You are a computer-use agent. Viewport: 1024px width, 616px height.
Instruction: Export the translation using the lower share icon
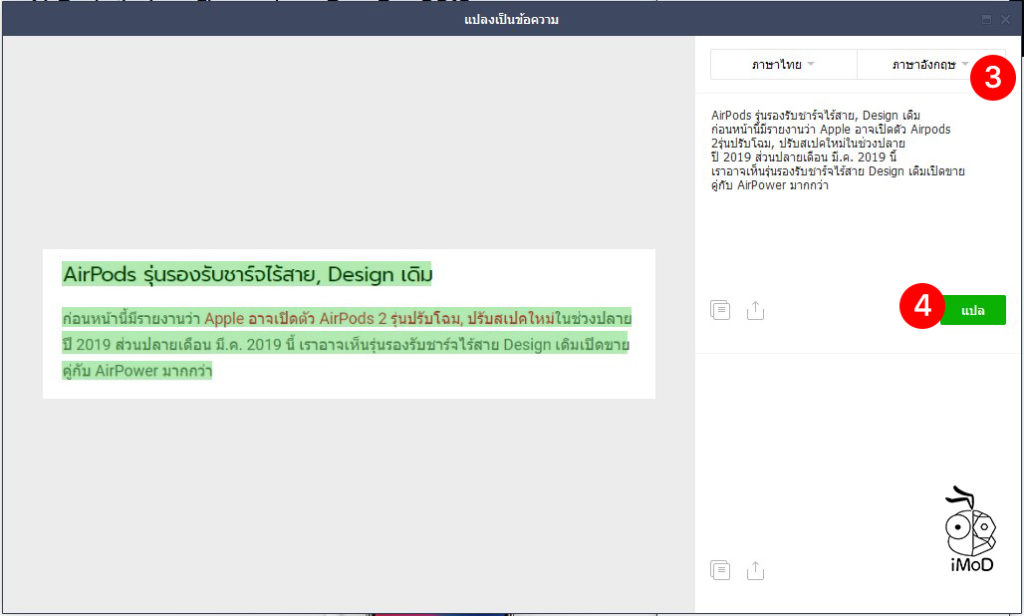point(756,570)
